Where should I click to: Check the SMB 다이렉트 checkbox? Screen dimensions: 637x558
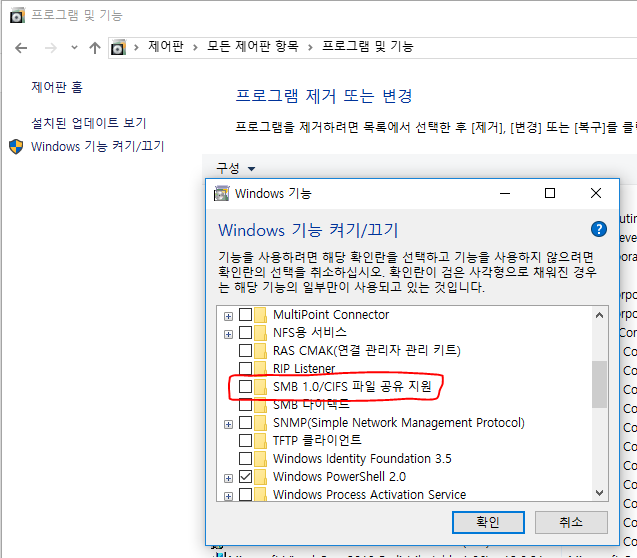[x=245, y=404]
